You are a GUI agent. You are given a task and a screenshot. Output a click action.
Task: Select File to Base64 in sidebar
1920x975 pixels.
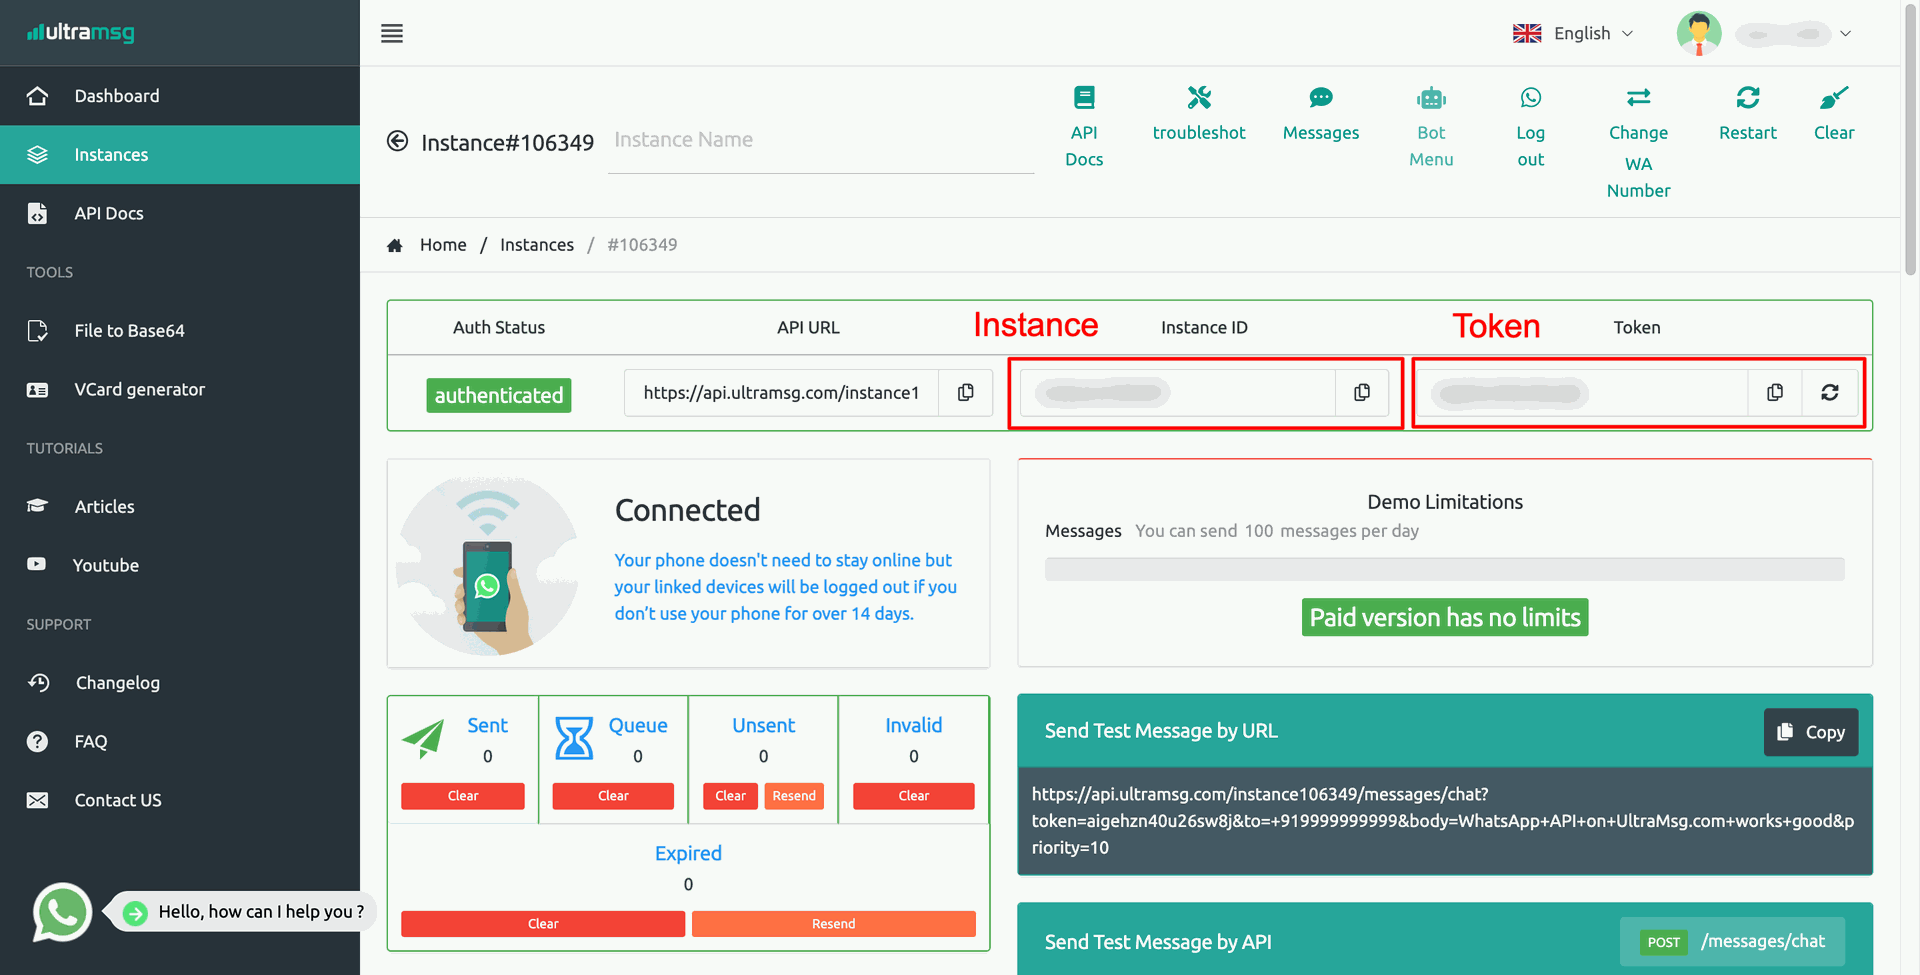click(x=129, y=331)
